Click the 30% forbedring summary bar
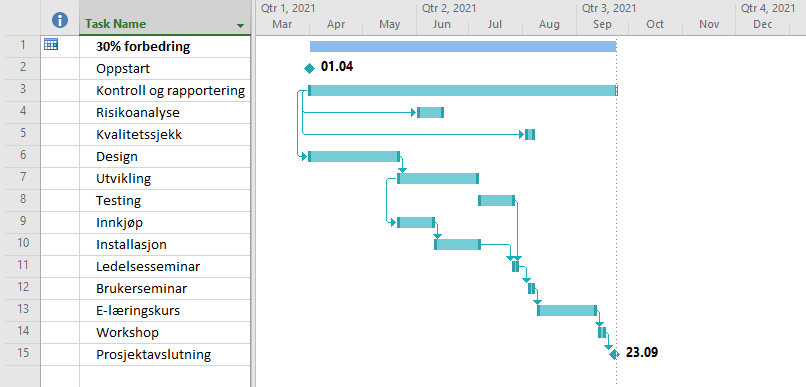Image resolution: width=806 pixels, height=387 pixels. [463, 47]
